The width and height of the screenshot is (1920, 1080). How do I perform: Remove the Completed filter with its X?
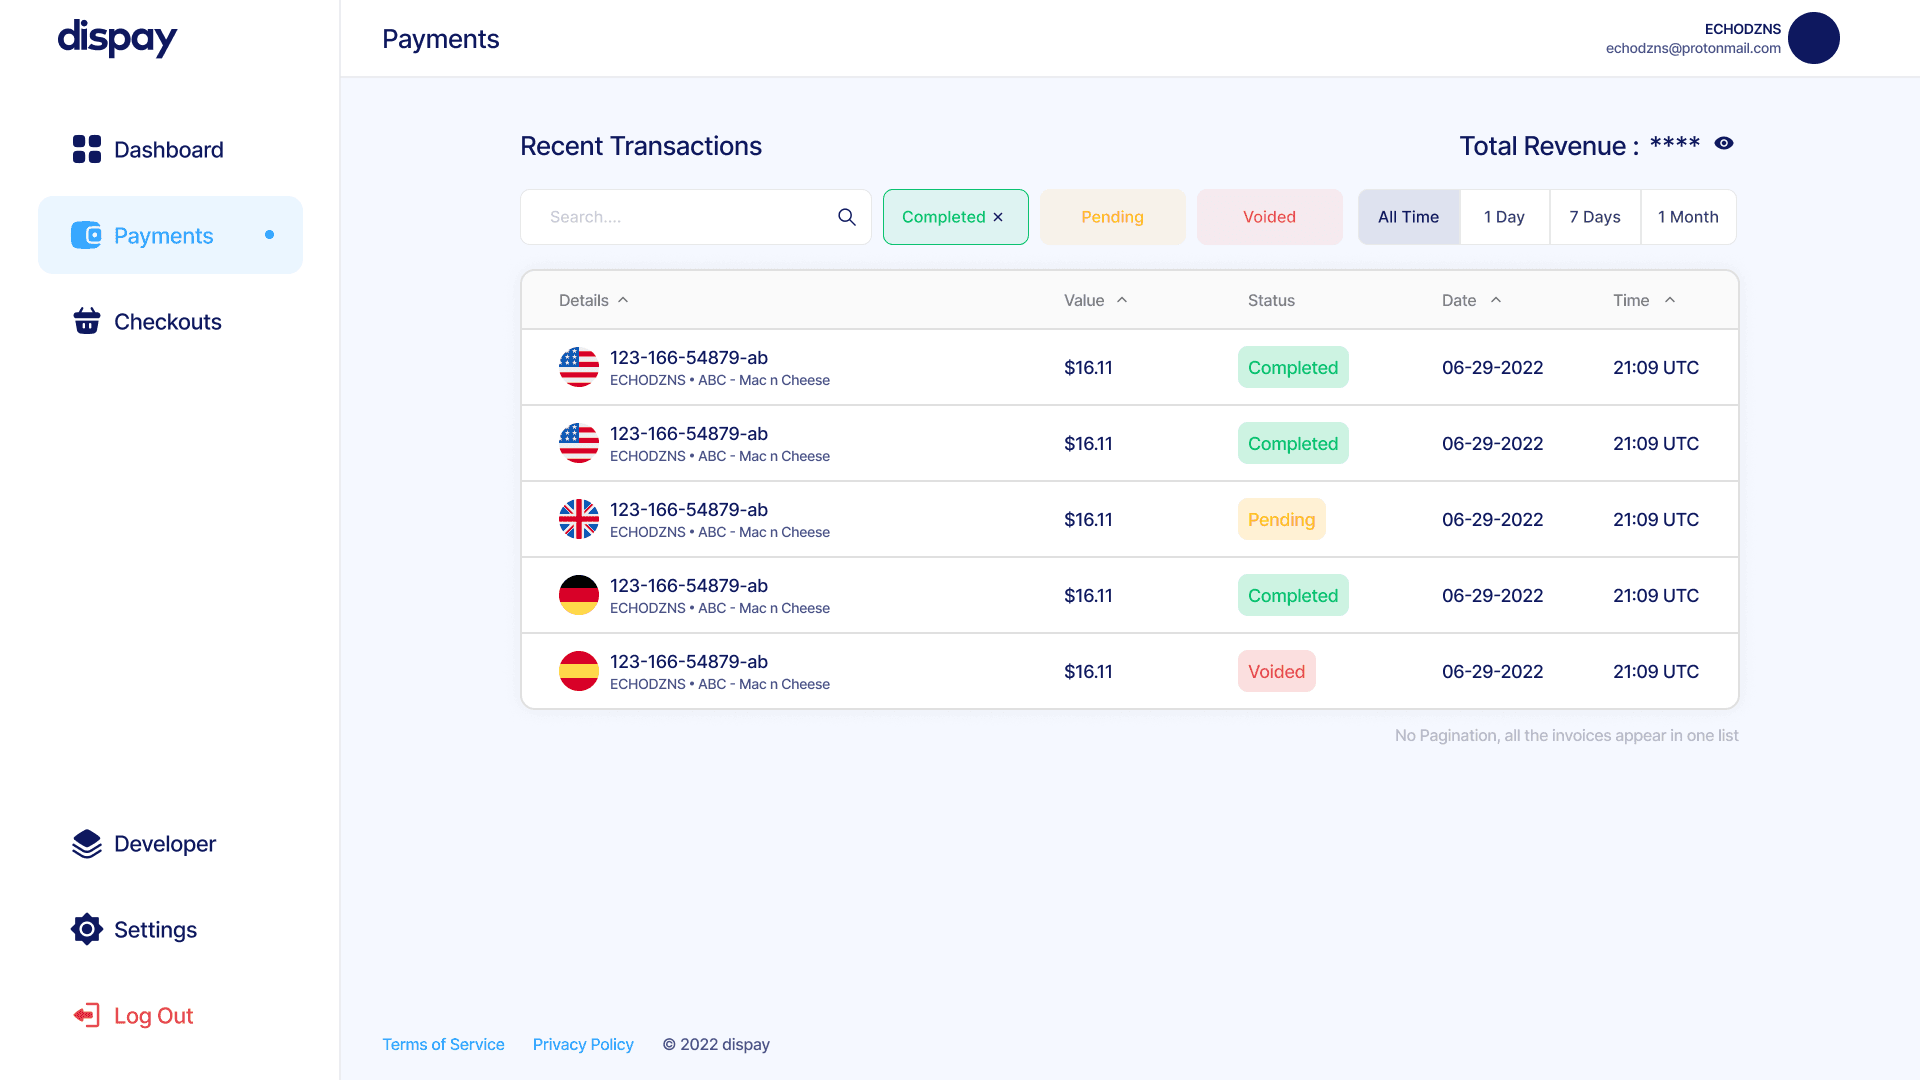(998, 217)
